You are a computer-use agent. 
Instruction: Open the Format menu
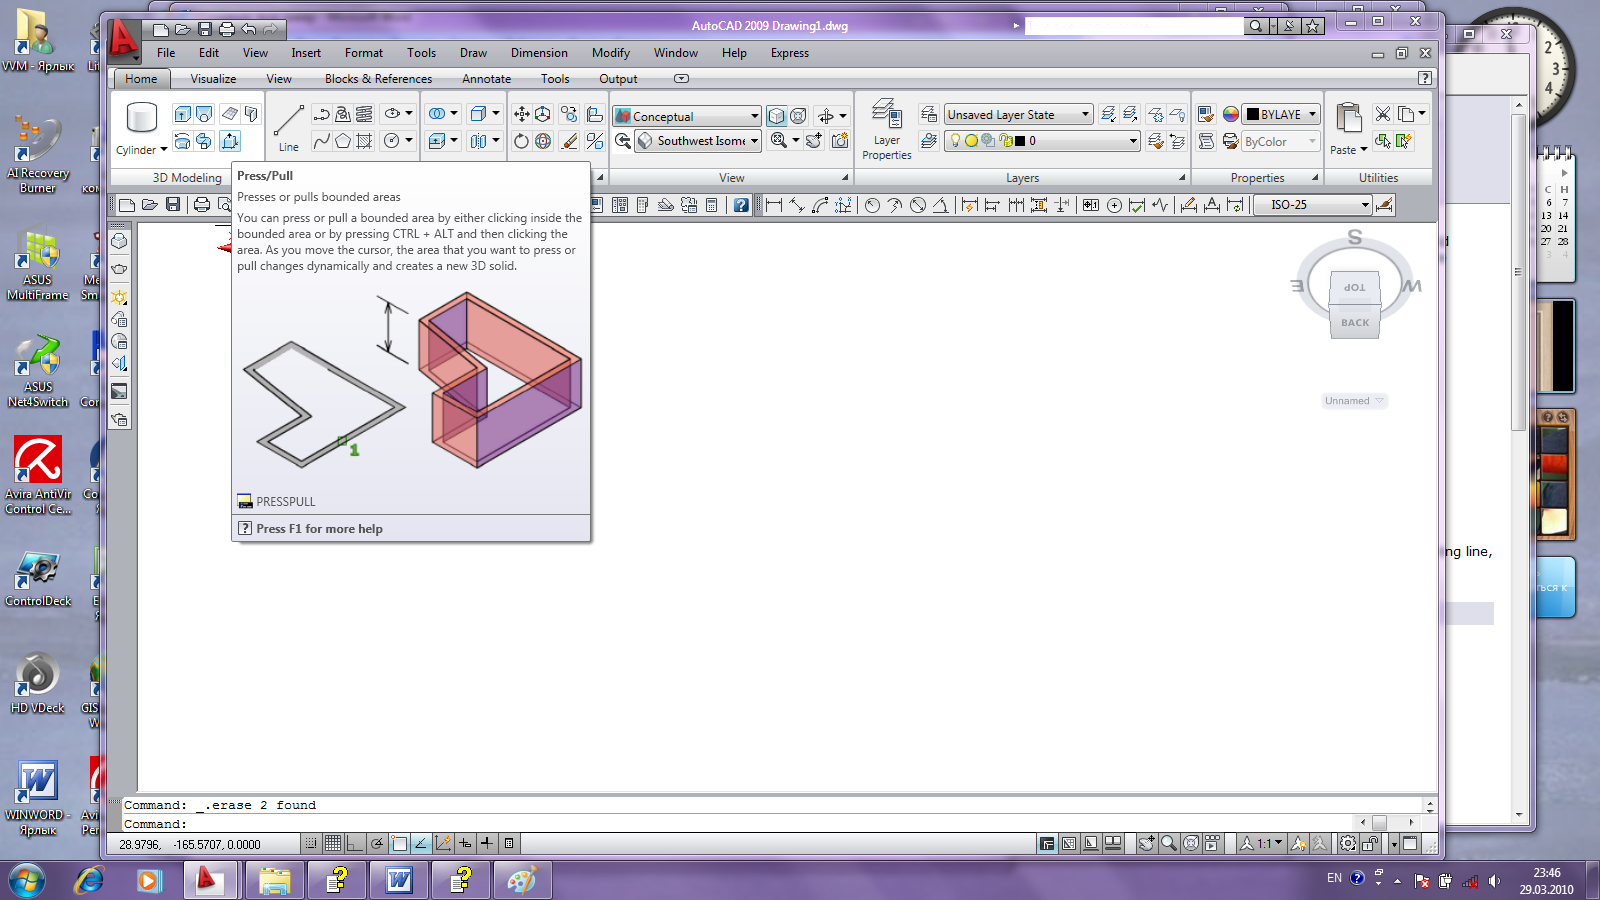tap(364, 53)
